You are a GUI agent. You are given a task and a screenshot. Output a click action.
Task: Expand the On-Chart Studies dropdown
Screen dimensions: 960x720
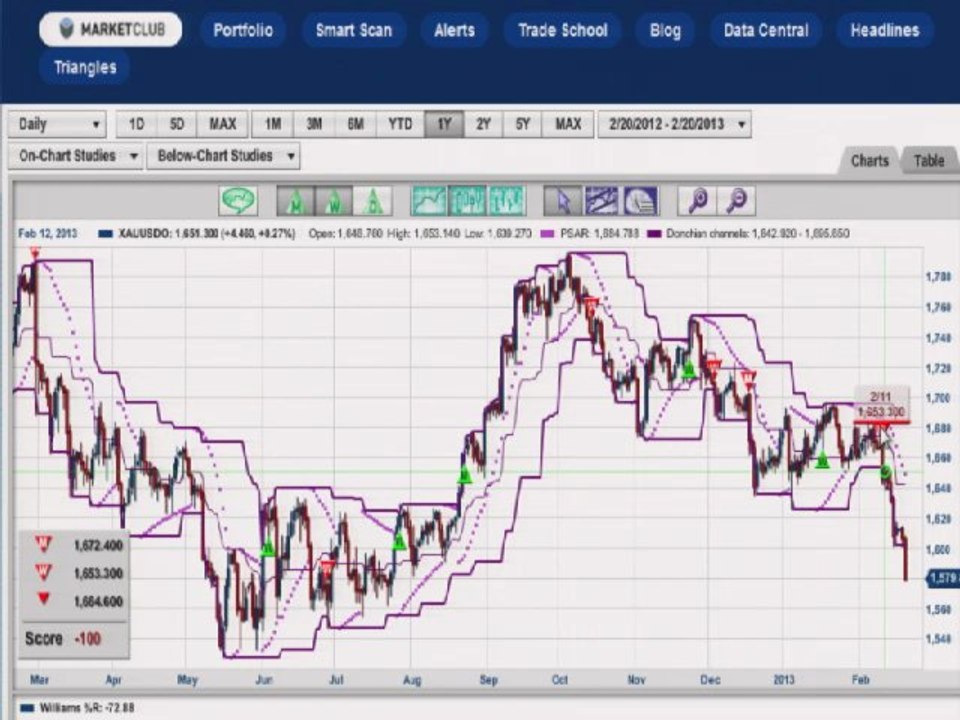(75, 156)
